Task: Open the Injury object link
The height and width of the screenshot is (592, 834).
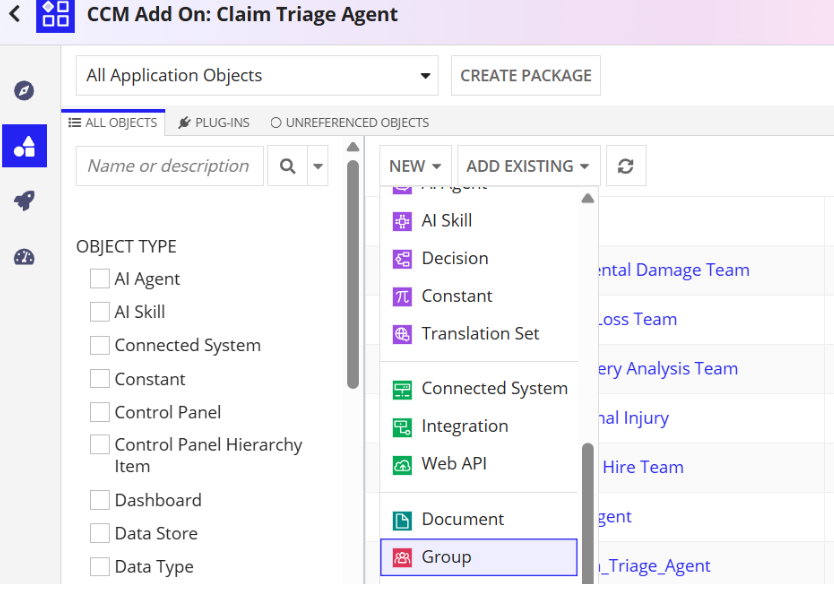Action: (633, 418)
